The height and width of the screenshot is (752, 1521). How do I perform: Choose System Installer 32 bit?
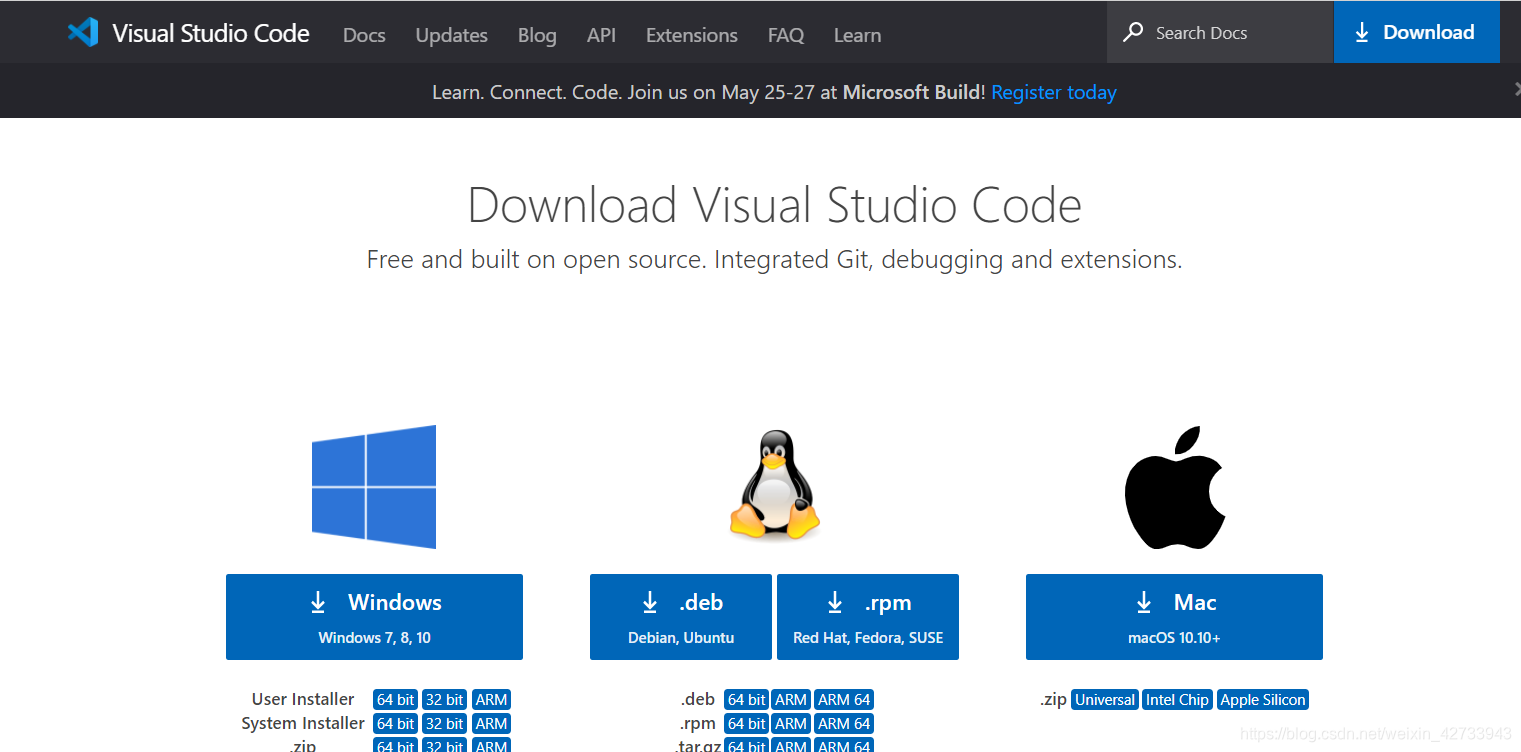[x=444, y=724]
